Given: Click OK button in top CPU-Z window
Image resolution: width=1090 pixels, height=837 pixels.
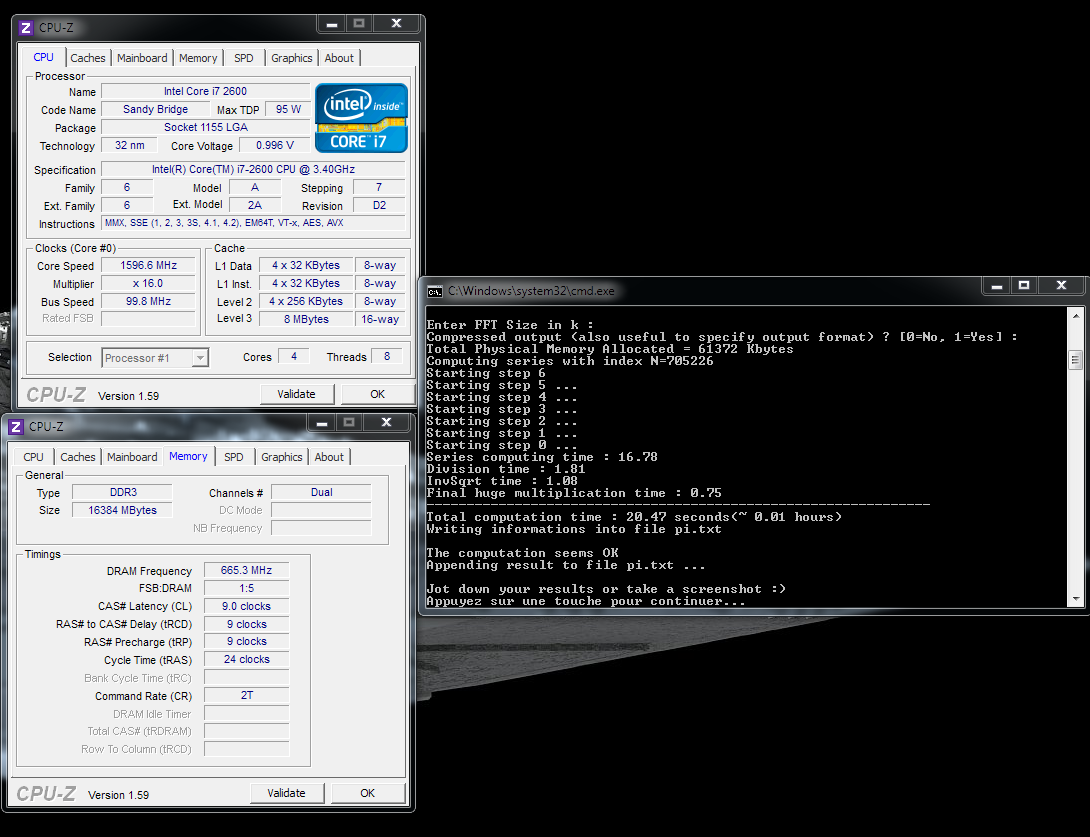Looking at the screenshot, I should point(377,394).
